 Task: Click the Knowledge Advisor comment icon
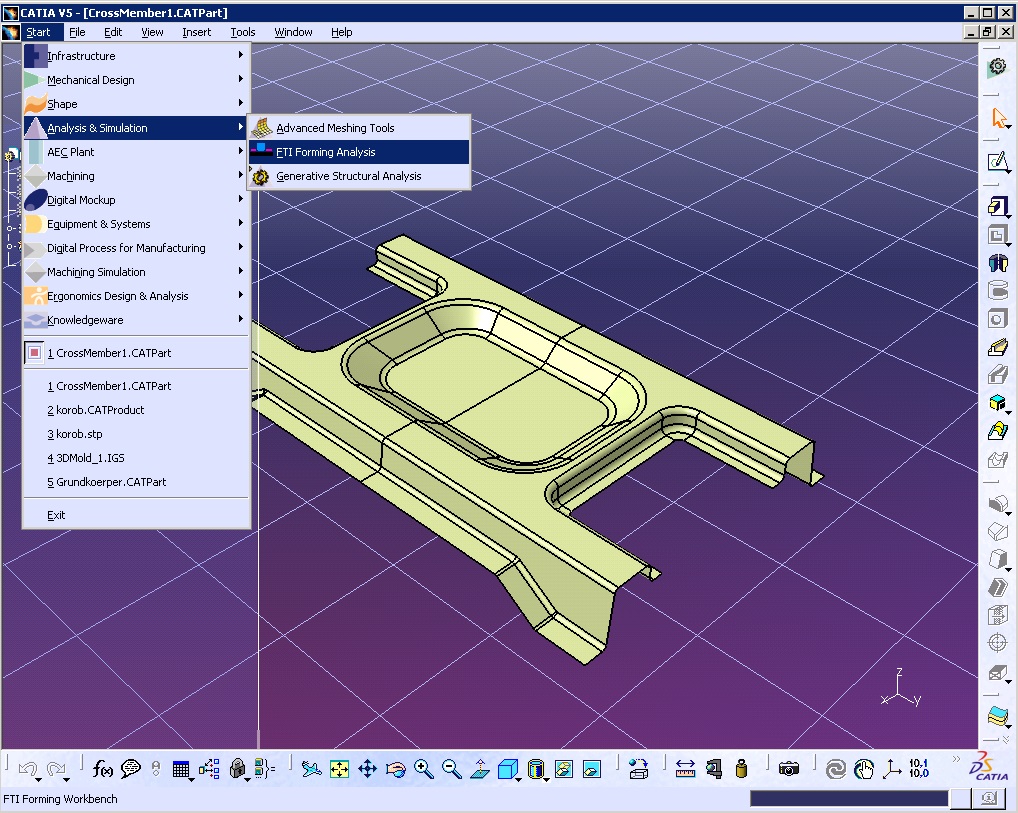[x=130, y=769]
